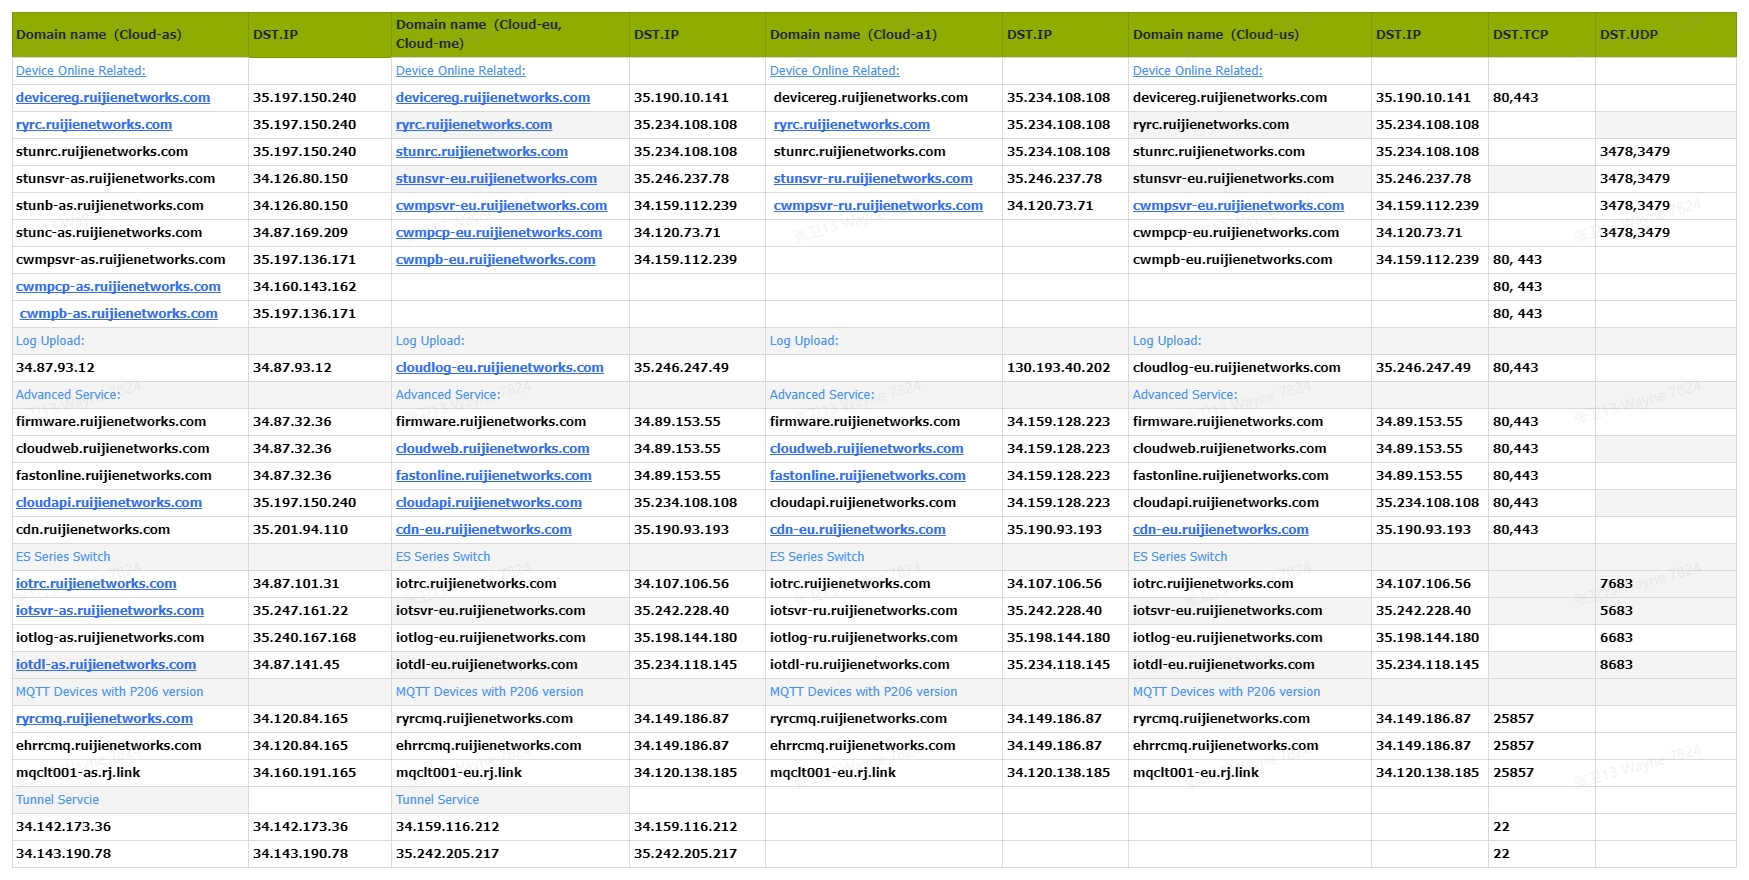Click the ryrcmq.ruijienetworks.com link under Cloud-as

(104, 719)
